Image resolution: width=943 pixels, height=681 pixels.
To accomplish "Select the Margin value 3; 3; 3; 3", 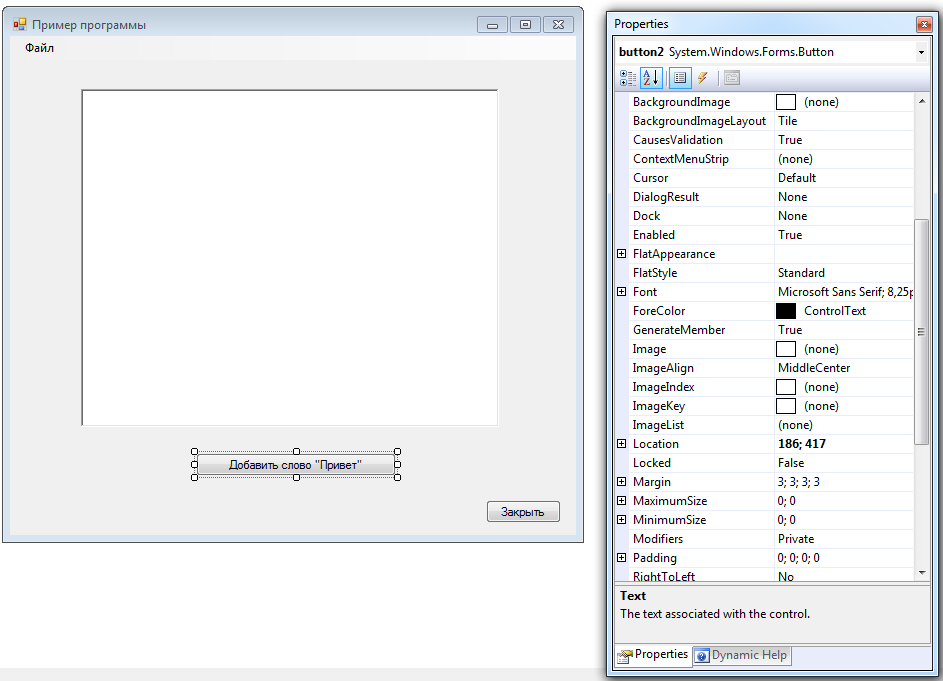I will click(x=798, y=482).
